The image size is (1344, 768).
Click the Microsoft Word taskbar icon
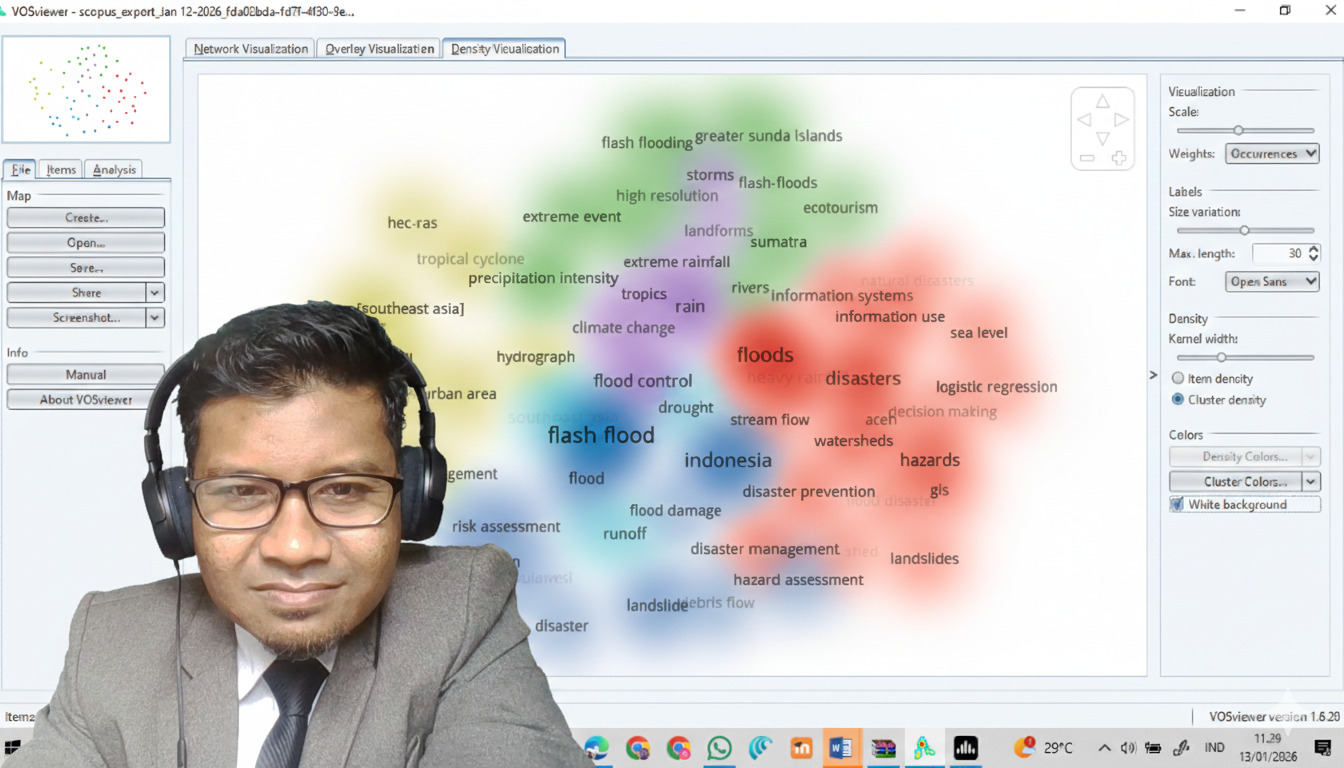841,748
